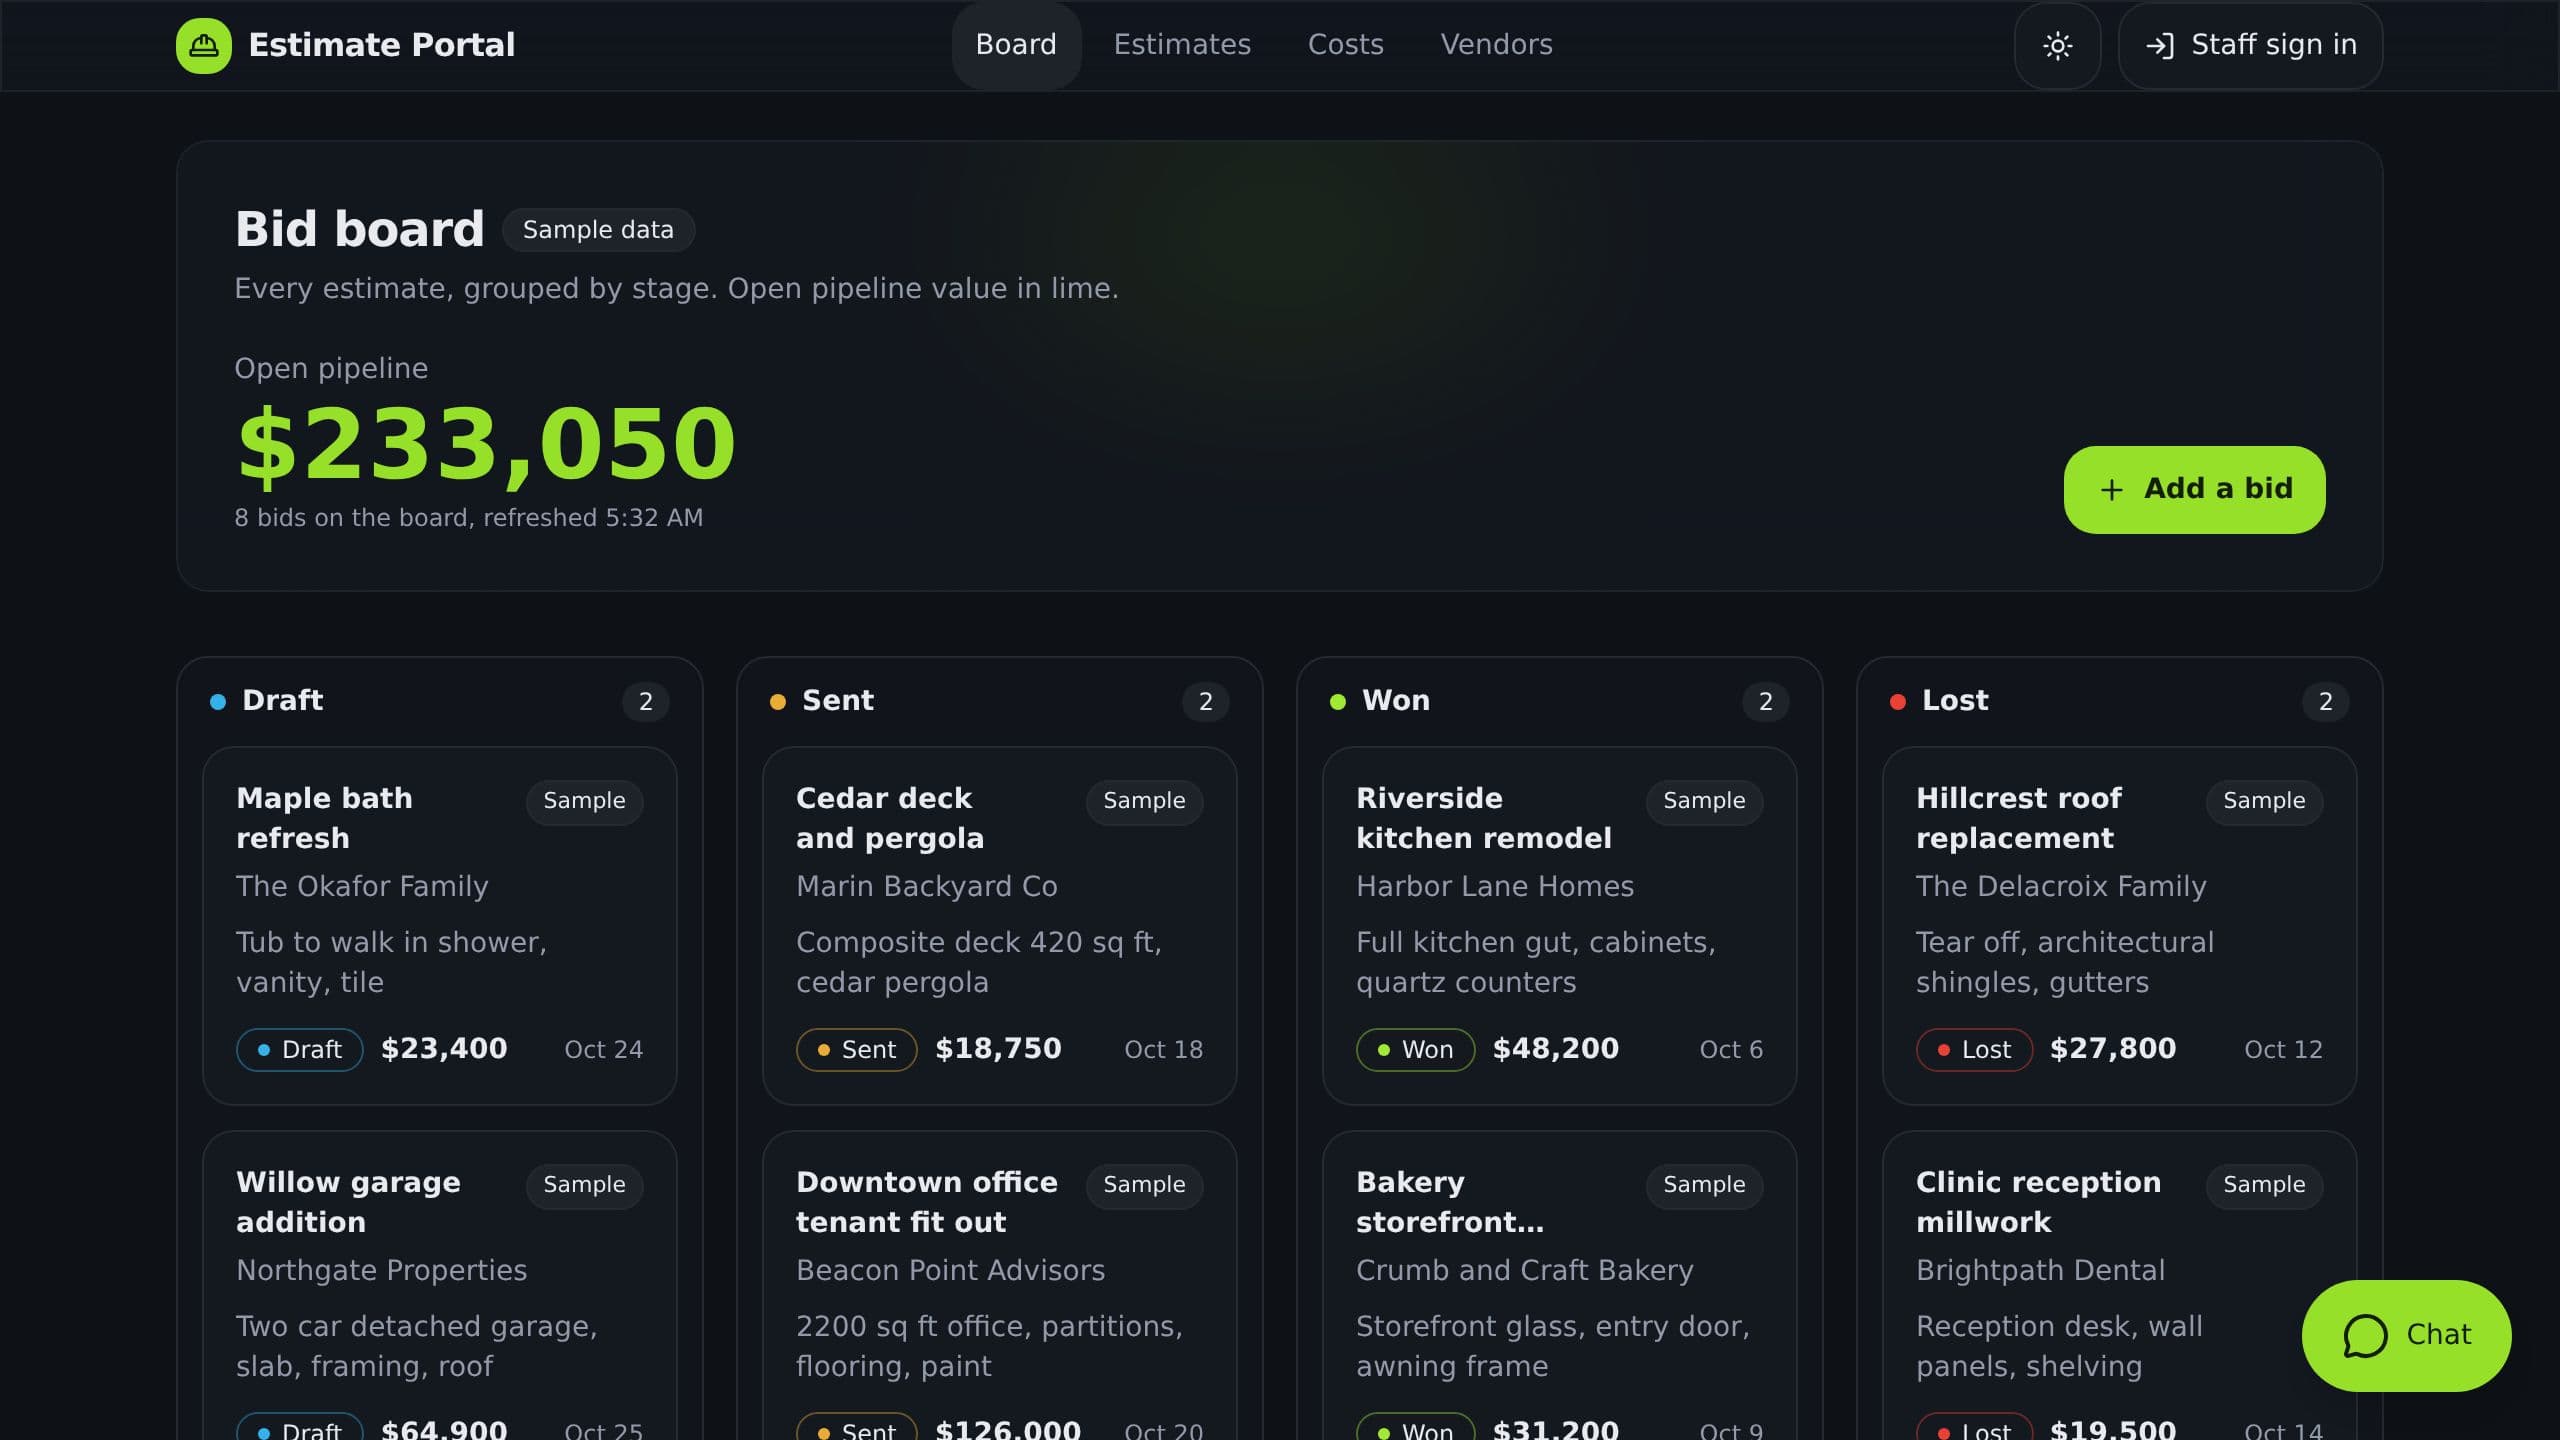Click the Won column count badge

pyautogui.click(x=1766, y=702)
